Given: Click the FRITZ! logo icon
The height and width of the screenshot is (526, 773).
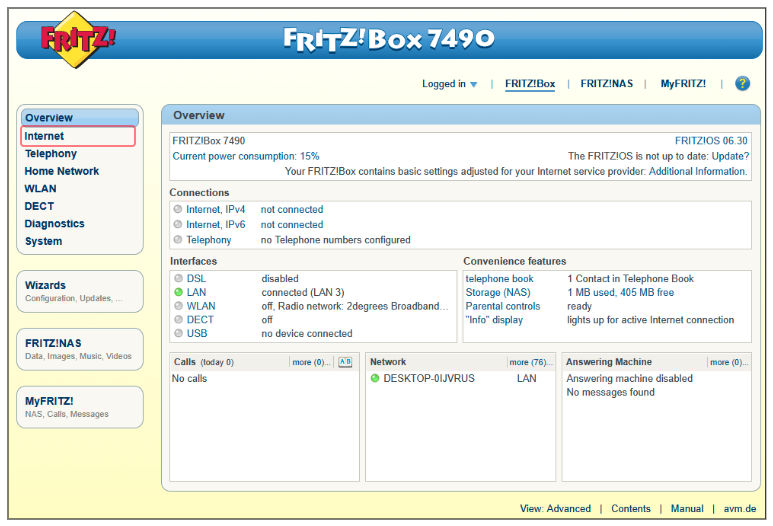Looking at the screenshot, I should pos(76,39).
